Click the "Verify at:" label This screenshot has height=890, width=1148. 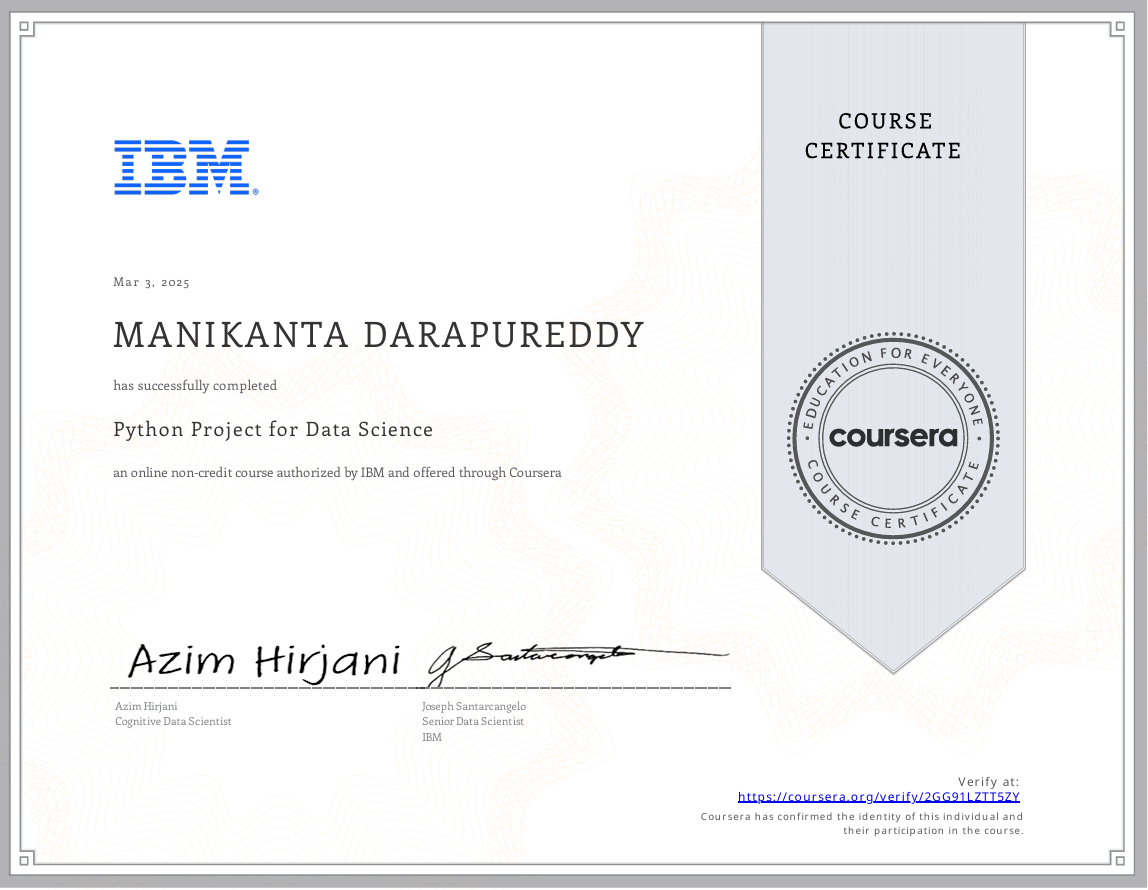pos(988,781)
